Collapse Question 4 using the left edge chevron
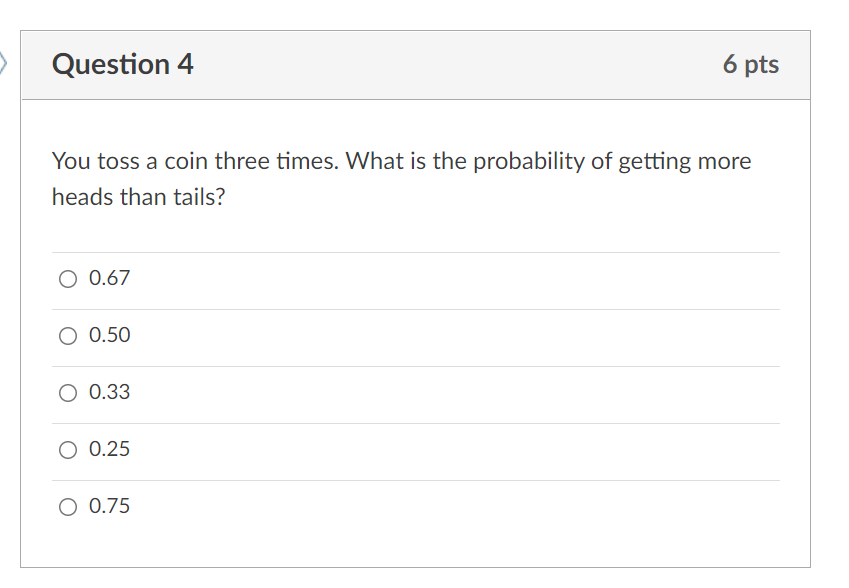The height and width of the screenshot is (588, 849). click(4, 63)
